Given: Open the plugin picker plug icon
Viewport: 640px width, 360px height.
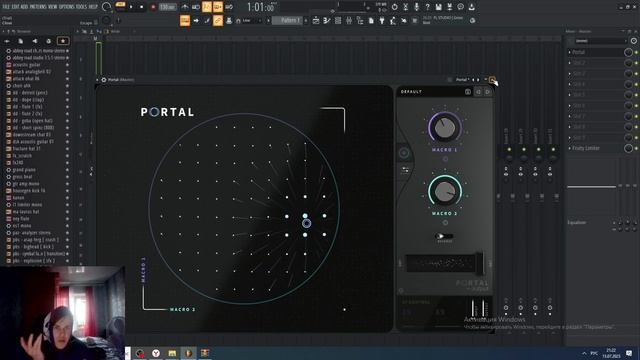Looking at the screenshot, I should coord(382,20).
